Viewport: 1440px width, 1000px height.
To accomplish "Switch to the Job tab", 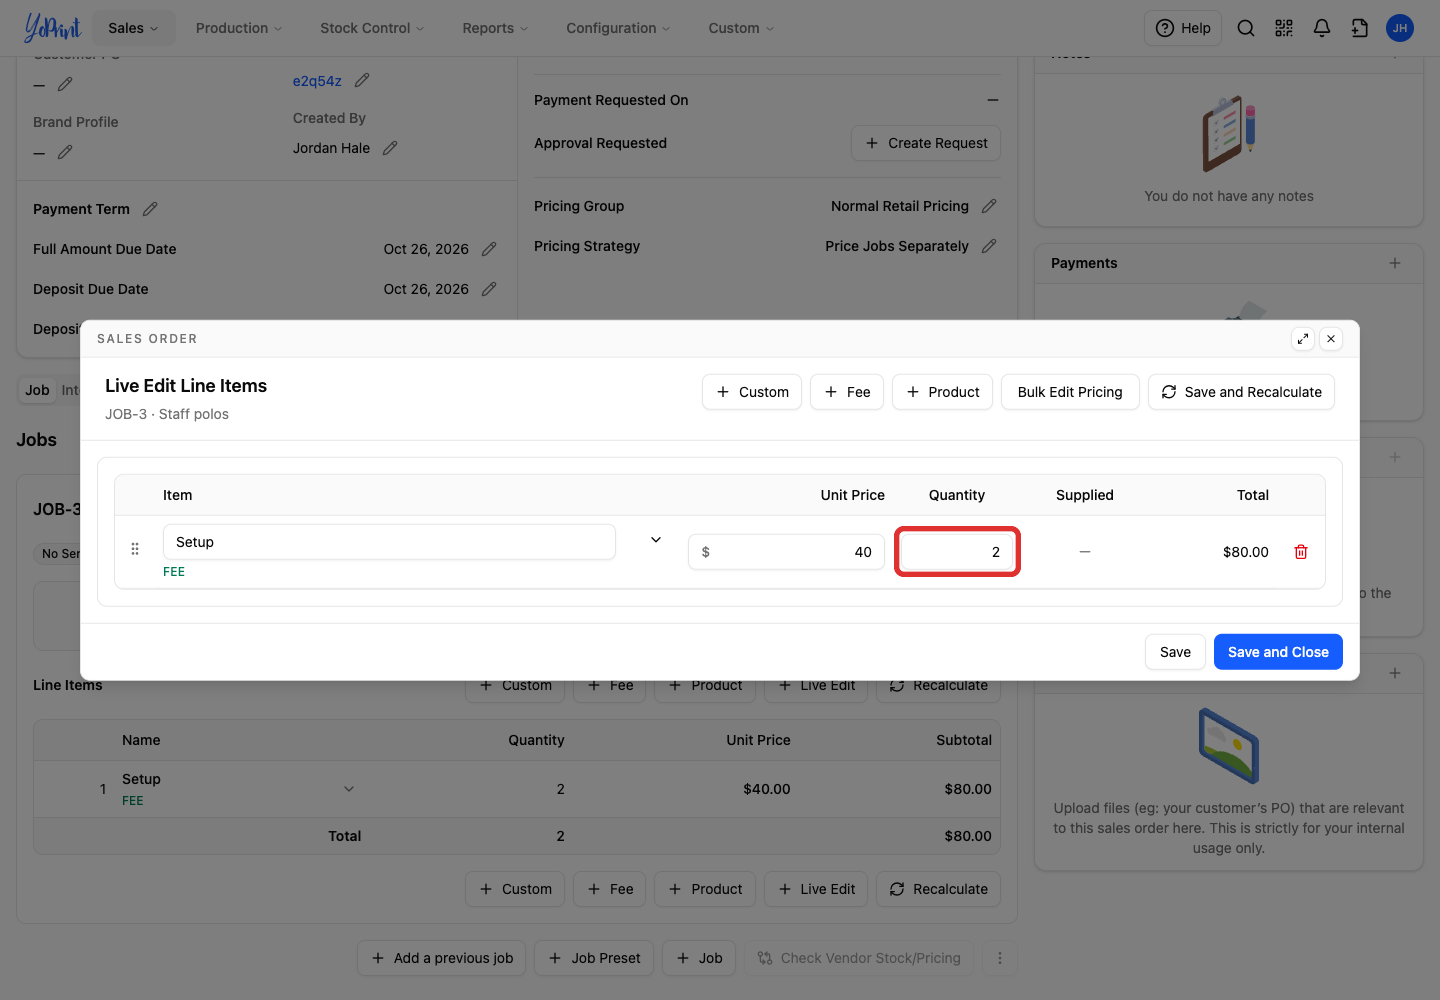I will (x=37, y=390).
